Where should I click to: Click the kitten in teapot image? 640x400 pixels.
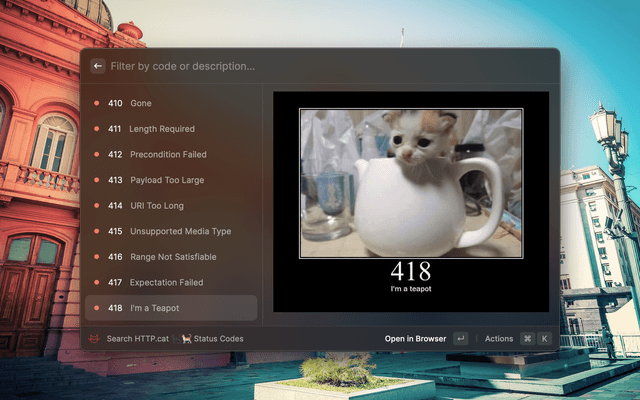(410, 182)
